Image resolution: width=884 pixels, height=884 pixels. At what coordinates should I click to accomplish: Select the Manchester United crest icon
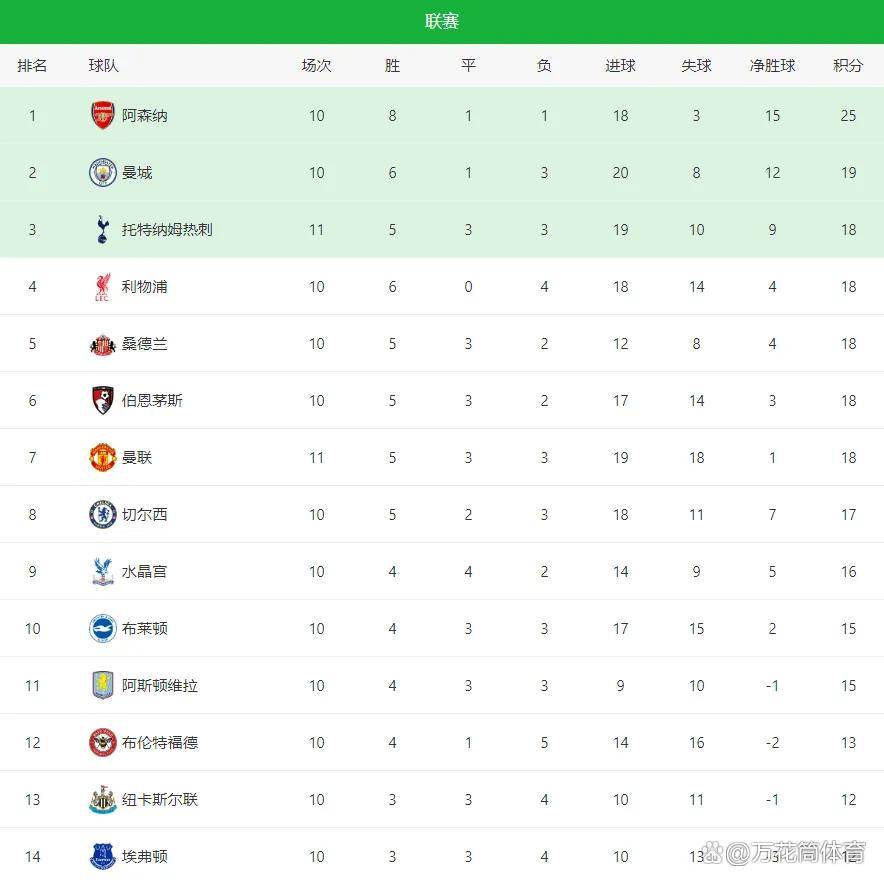pos(103,458)
